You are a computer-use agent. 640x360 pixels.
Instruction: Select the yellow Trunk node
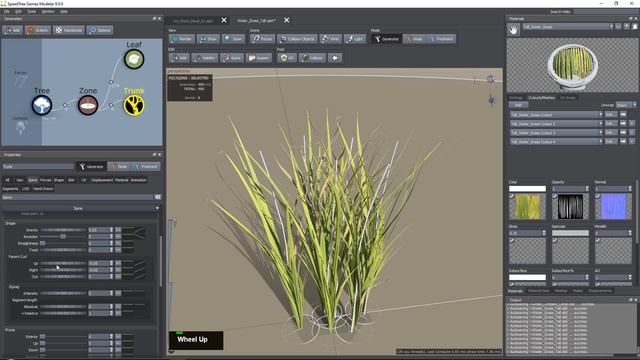(134, 105)
